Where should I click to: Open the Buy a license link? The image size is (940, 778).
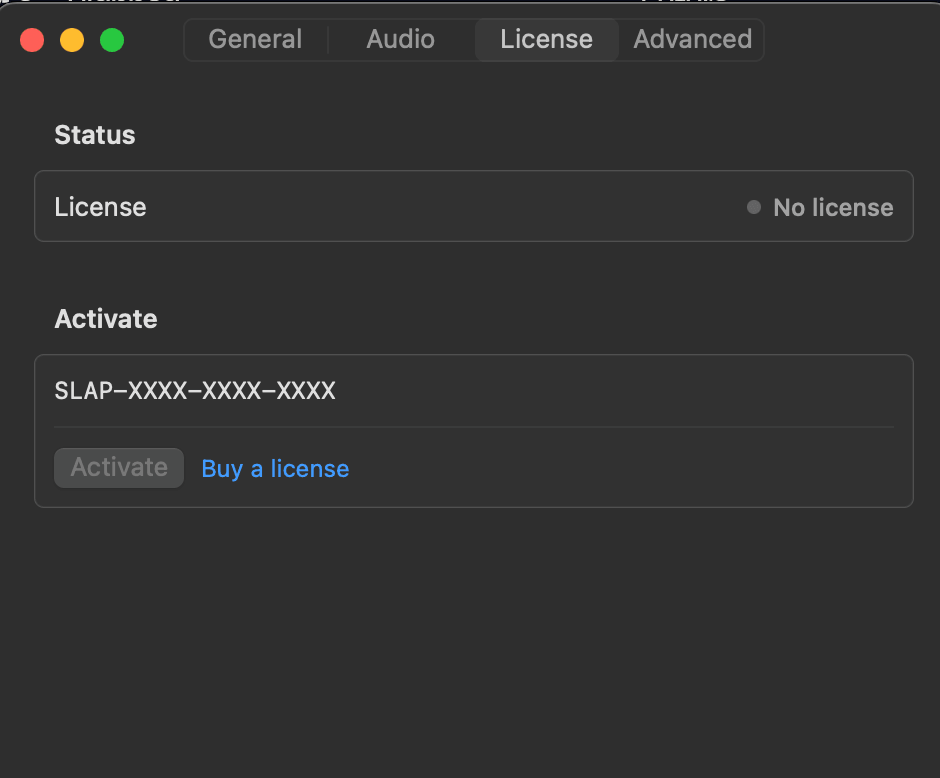274,468
